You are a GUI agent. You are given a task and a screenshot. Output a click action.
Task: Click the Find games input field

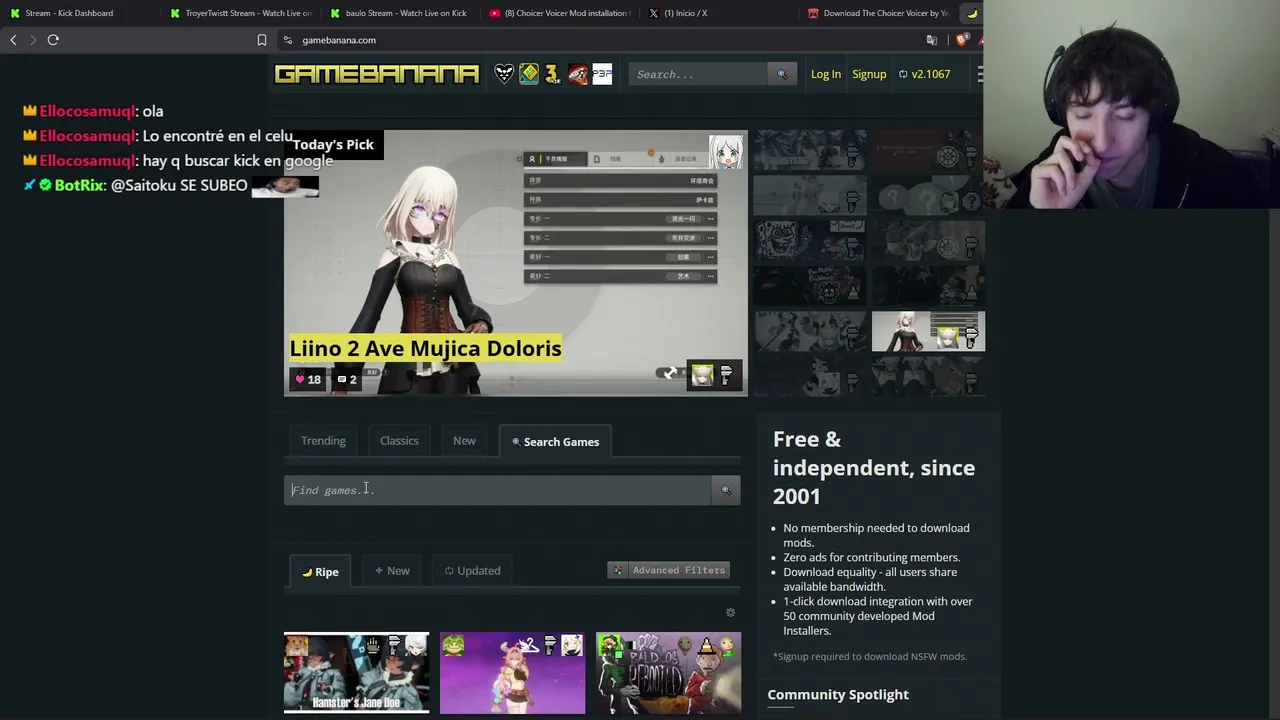point(498,490)
